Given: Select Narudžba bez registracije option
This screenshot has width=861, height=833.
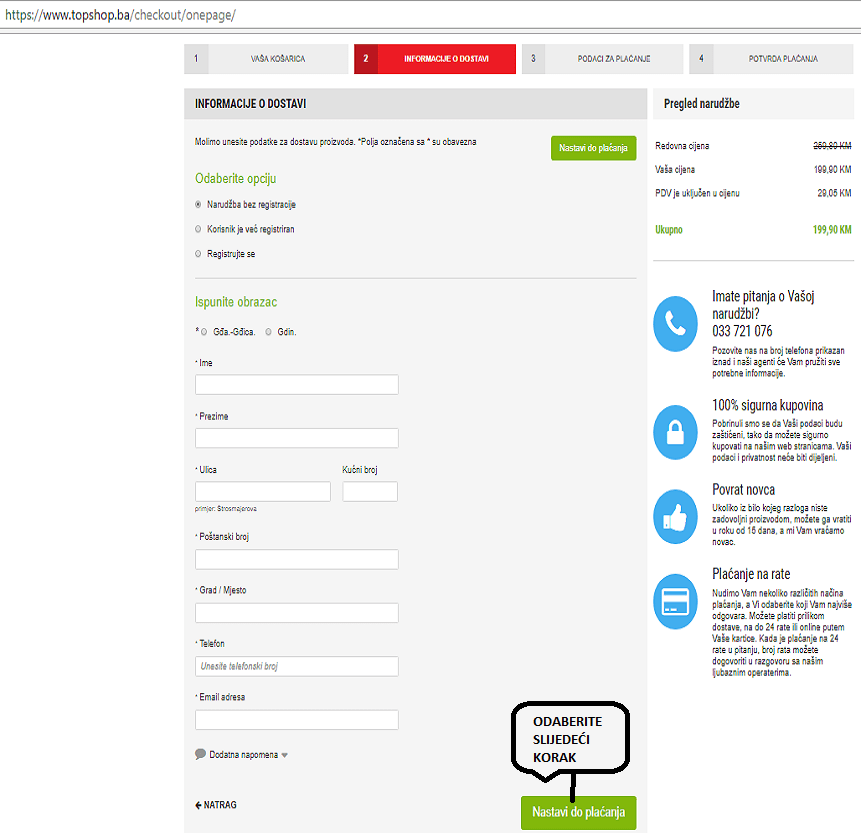Looking at the screenshot, I should (198, 204).
